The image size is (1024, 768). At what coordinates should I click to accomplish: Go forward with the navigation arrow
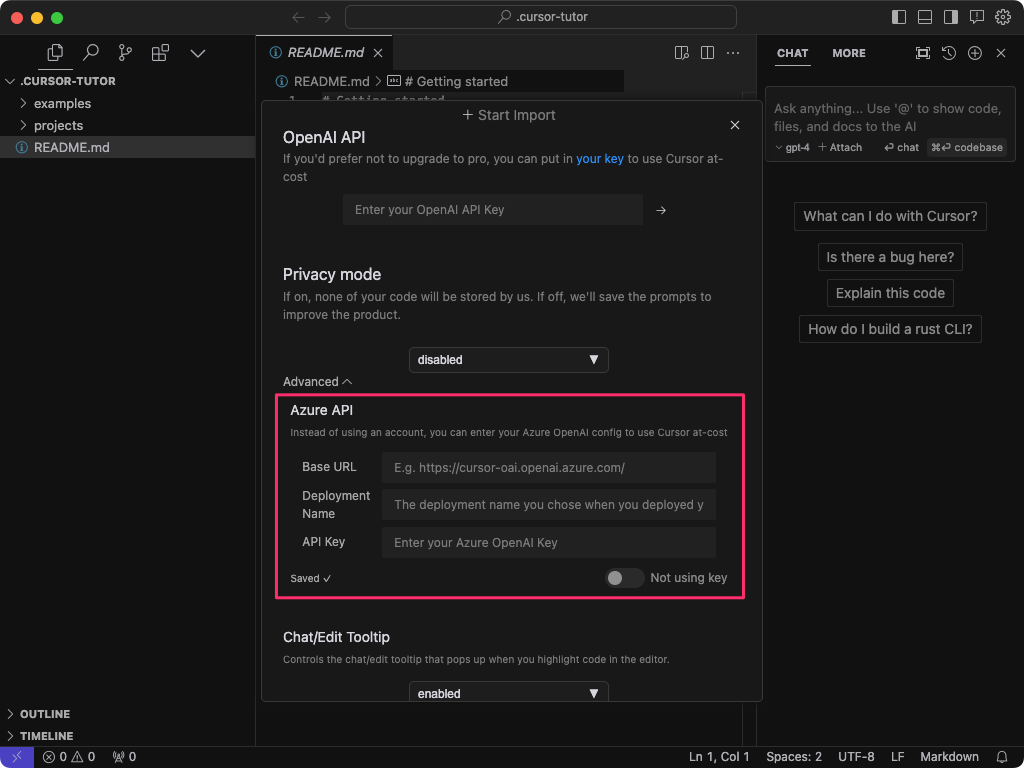click(x=325, y=18)
